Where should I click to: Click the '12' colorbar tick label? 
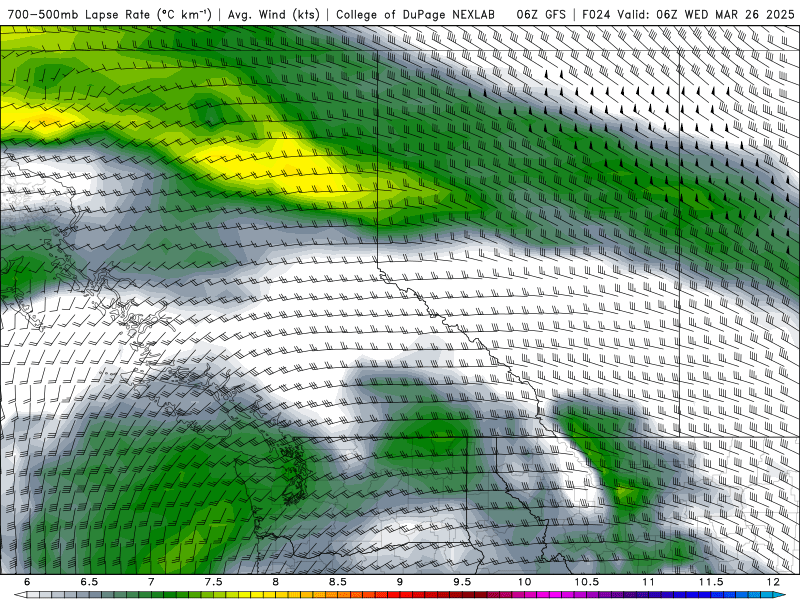(773, 582)
